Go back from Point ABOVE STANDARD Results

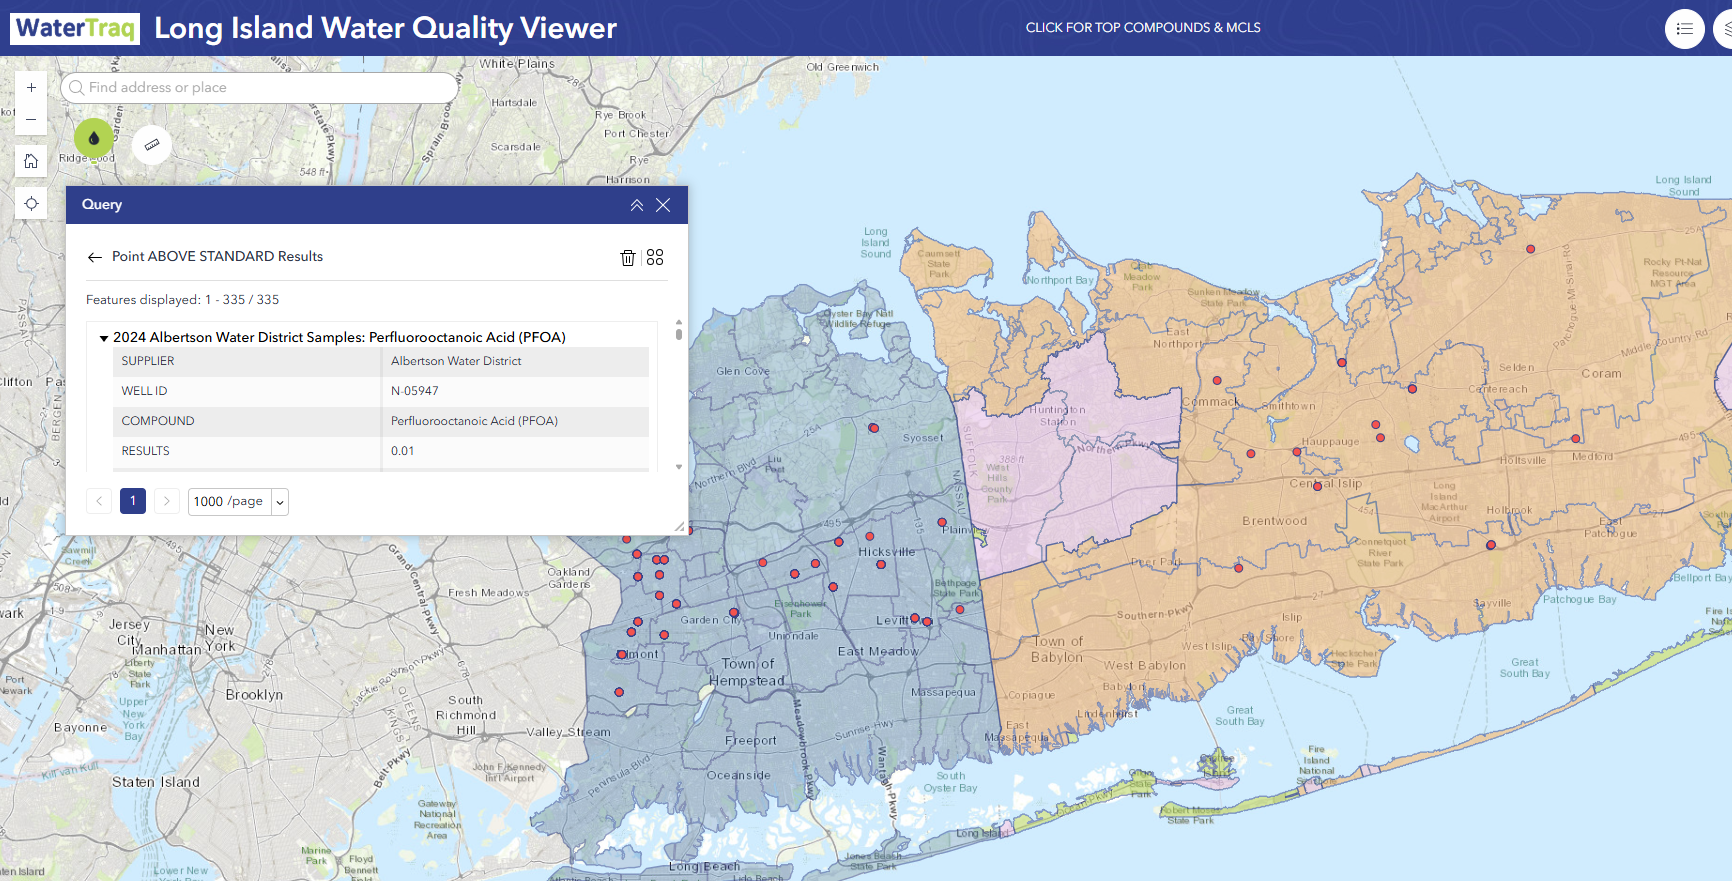(95, 257)
